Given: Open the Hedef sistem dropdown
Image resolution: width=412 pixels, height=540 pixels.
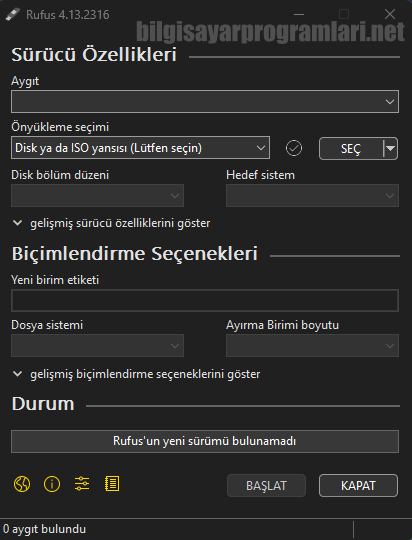Looking at the screenshot, I should pos(312,196).
